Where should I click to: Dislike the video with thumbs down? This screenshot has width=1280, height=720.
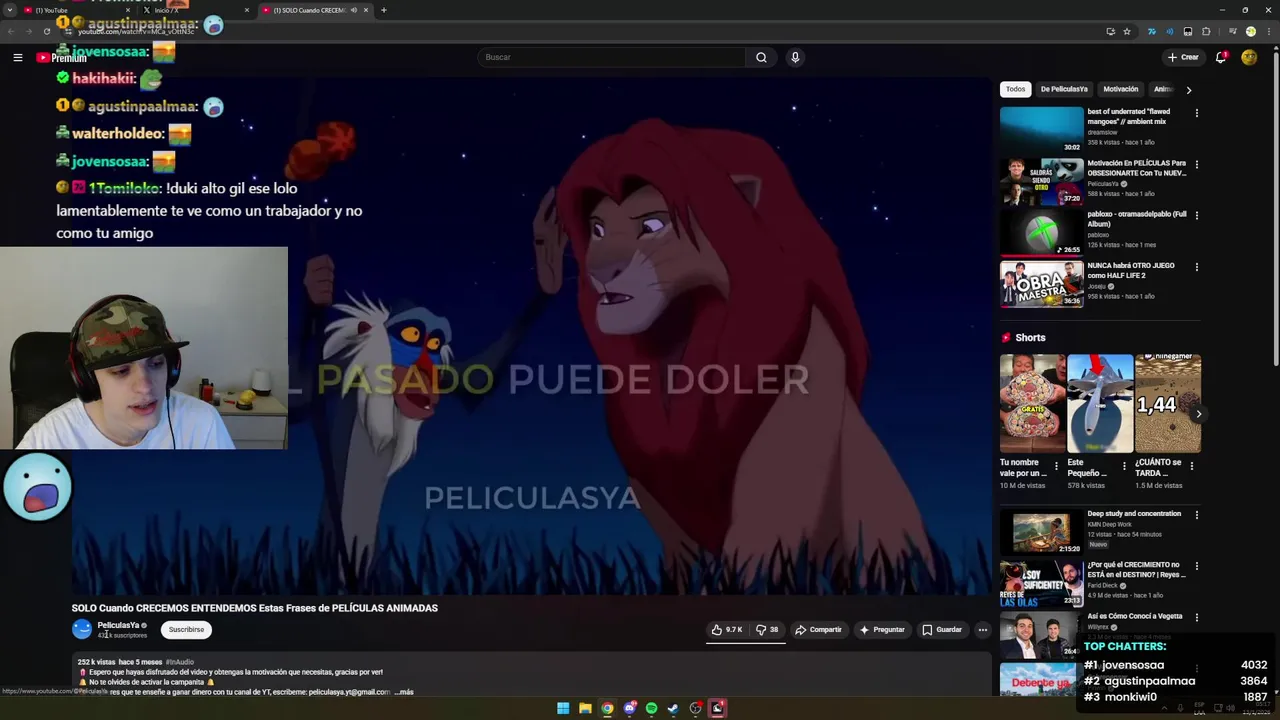tap(767, 630)
